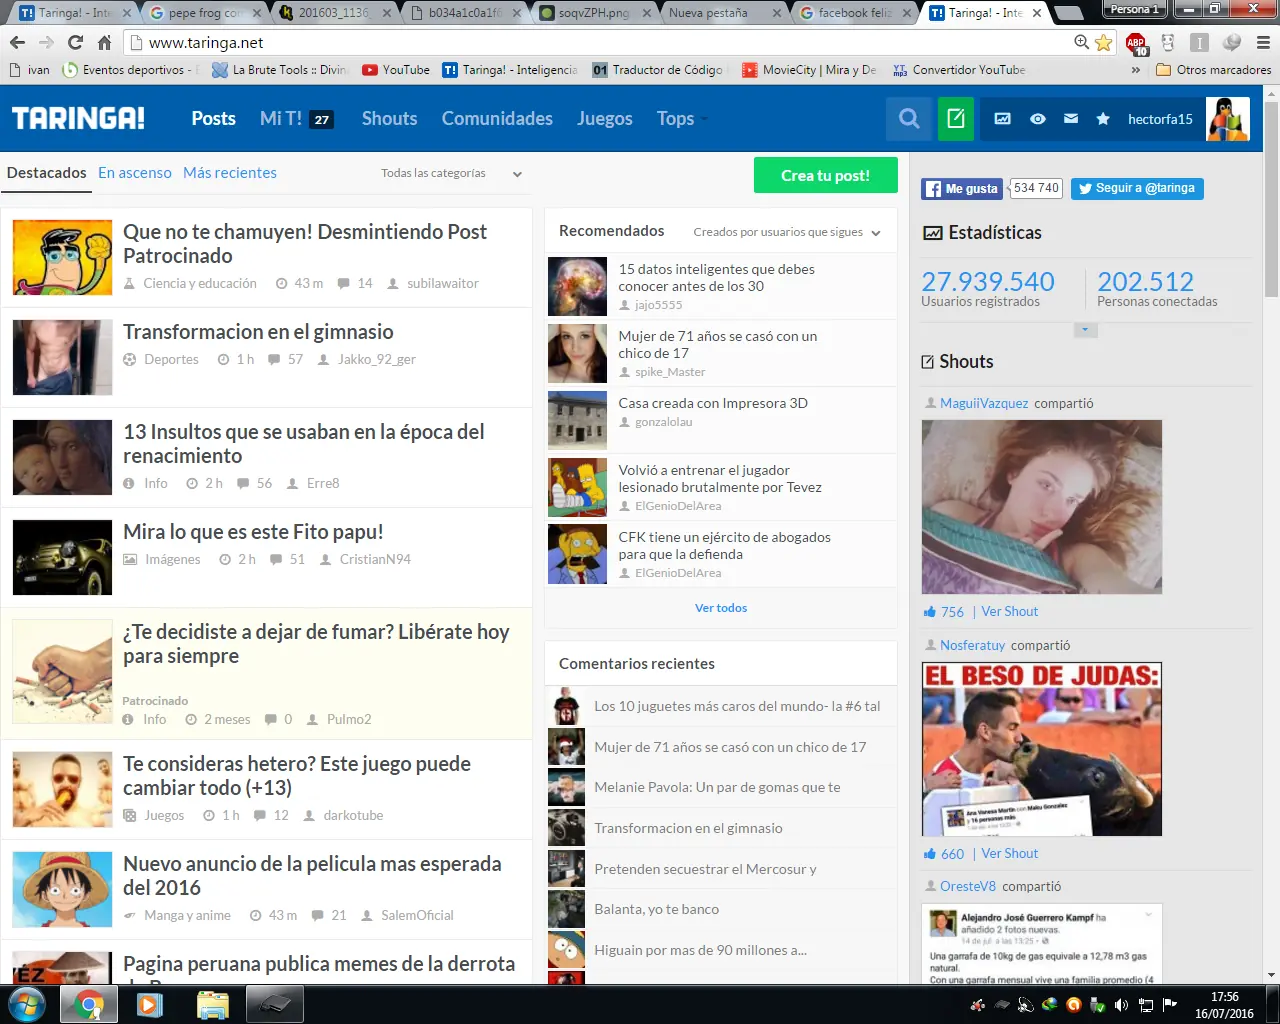Switch to the En ascenso tab

pyautogui.click(x=135, y=172)
